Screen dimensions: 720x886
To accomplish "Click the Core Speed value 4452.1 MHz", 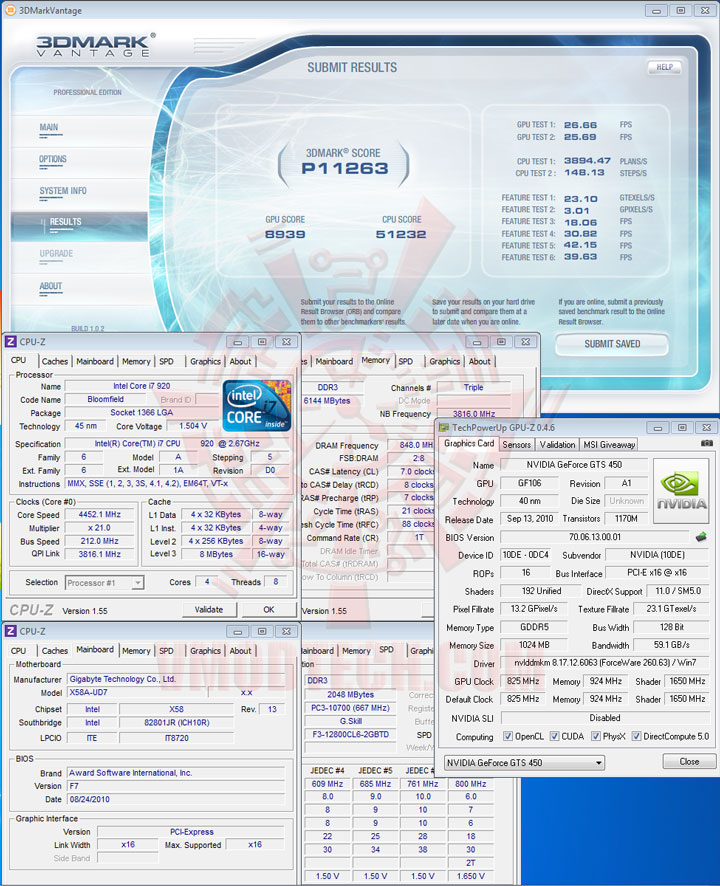I will [99, 515].
